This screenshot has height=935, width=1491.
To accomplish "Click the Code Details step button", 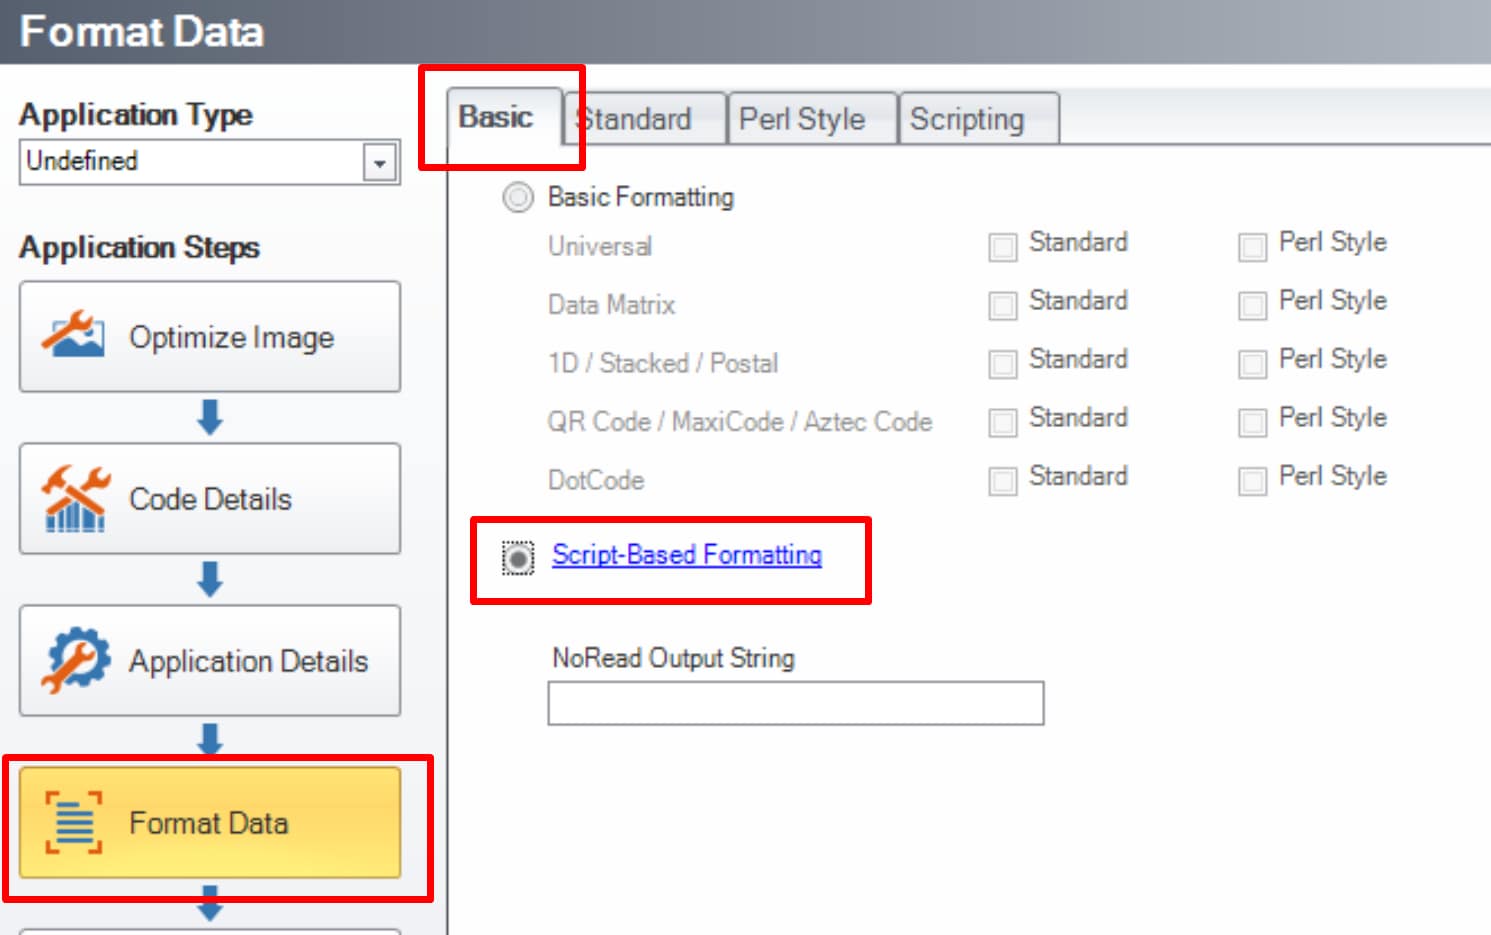I will 210,499.
